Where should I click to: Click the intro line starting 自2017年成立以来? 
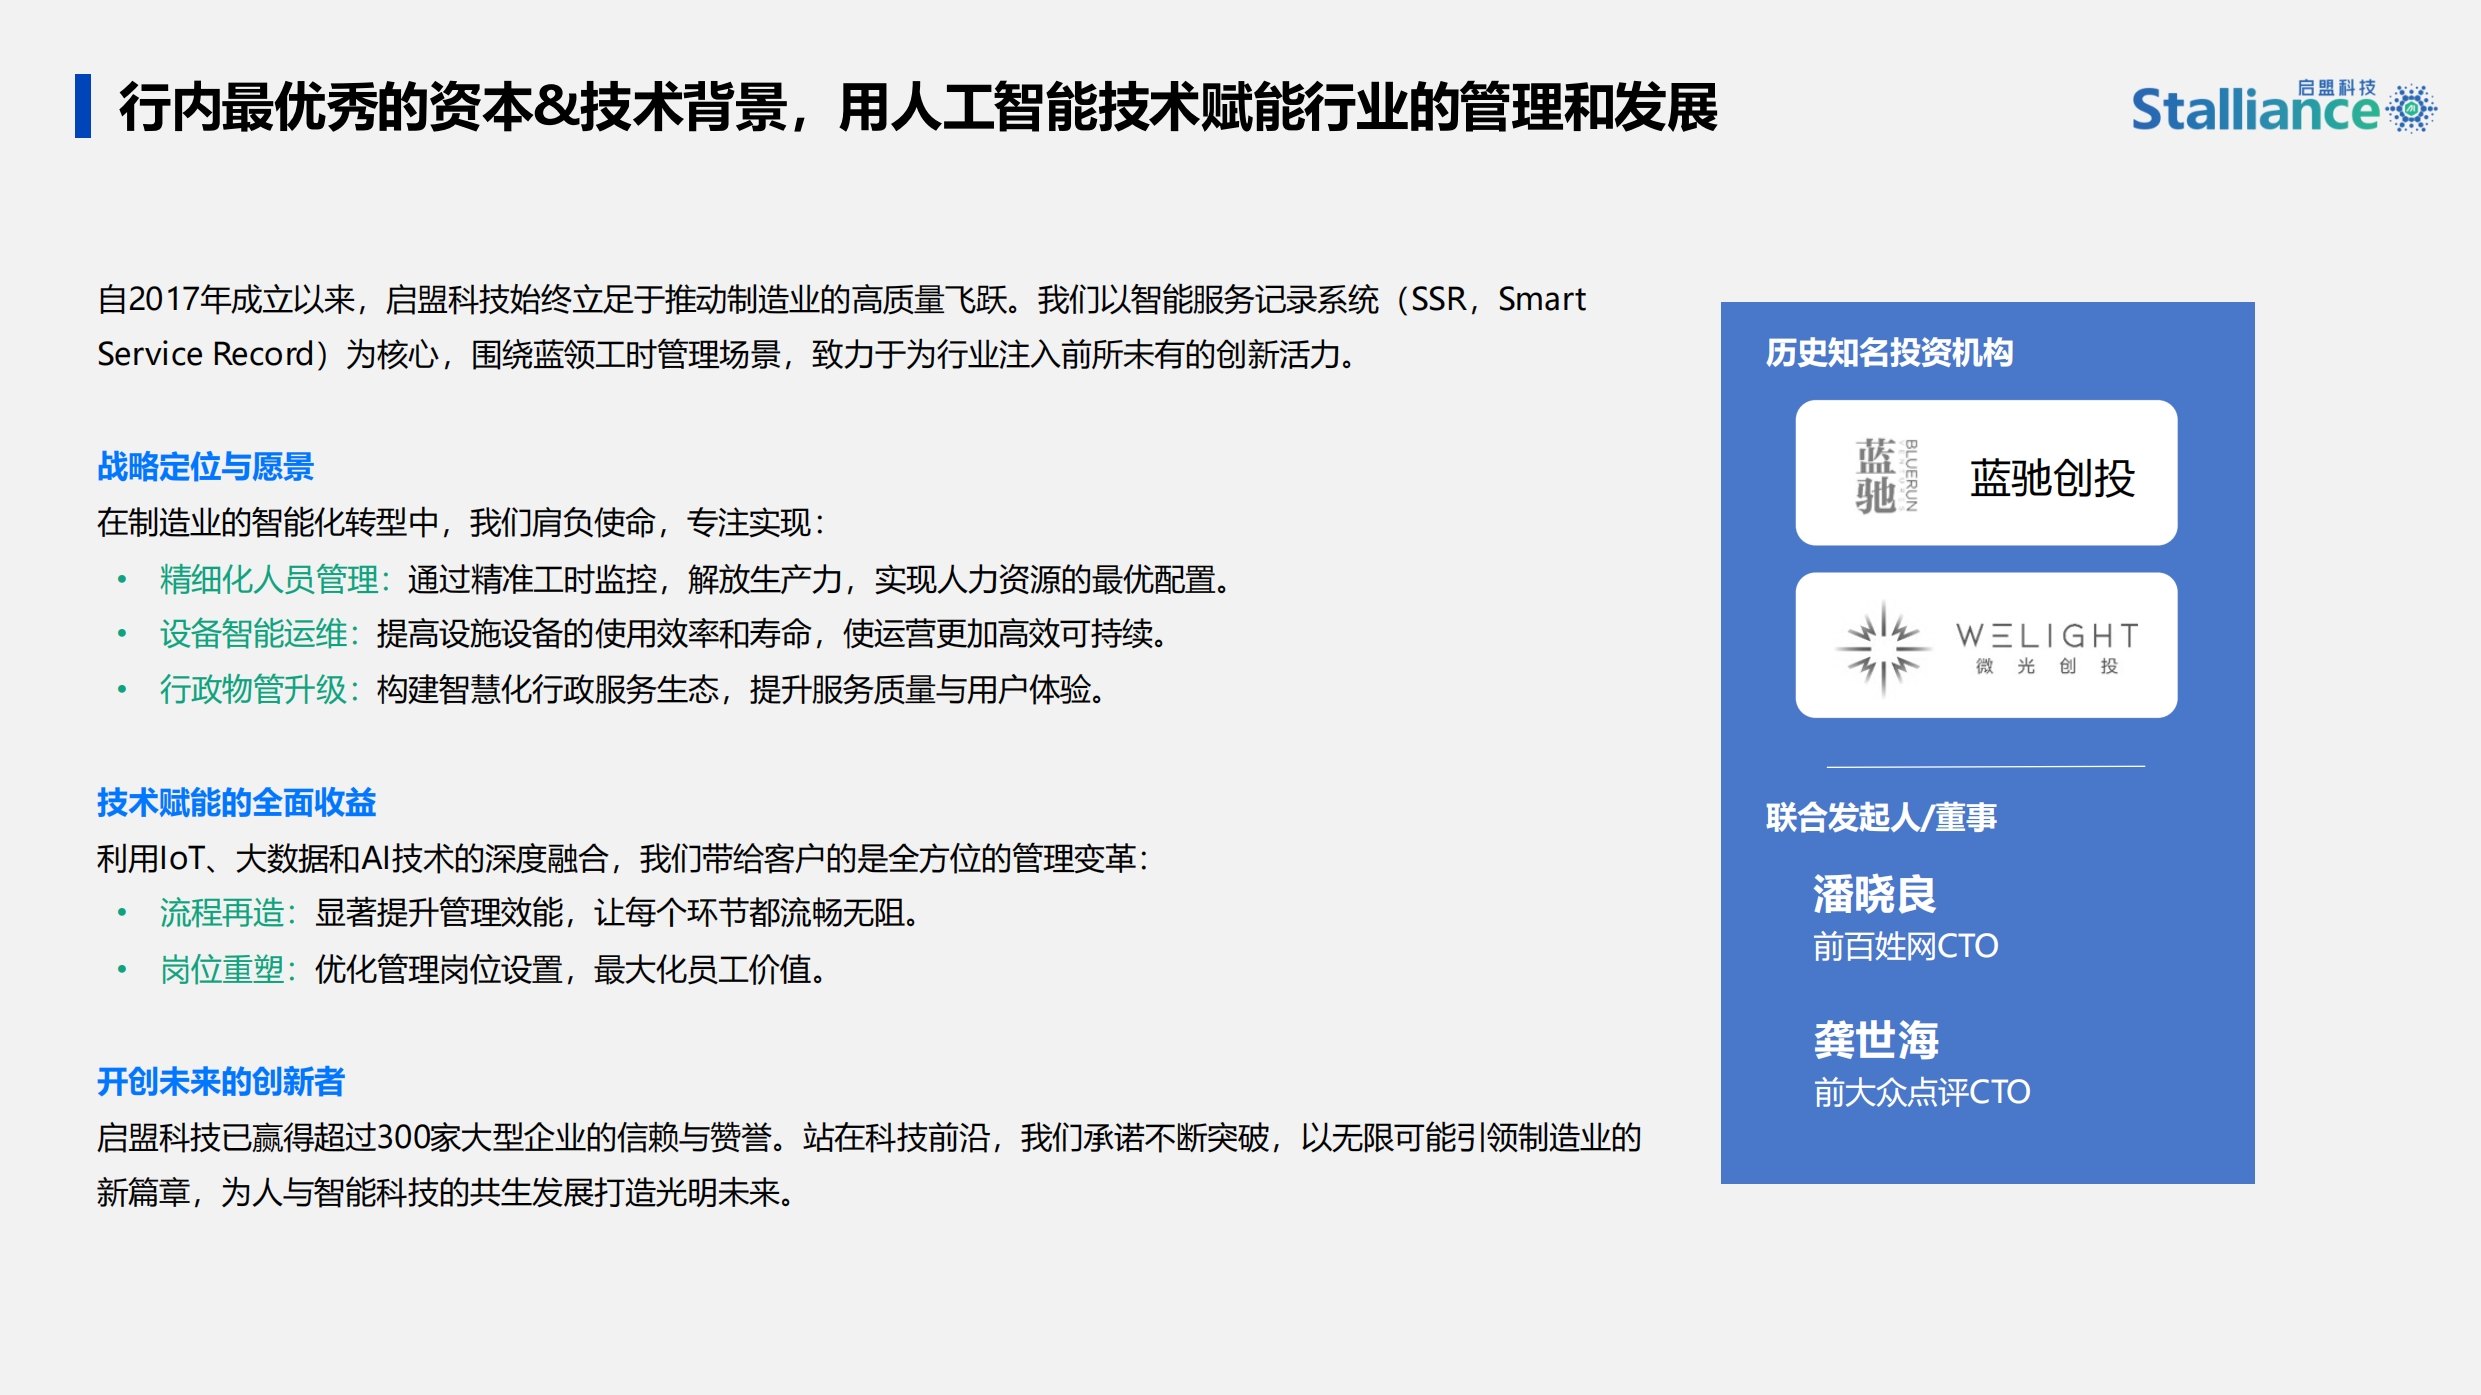pos(841,299)
